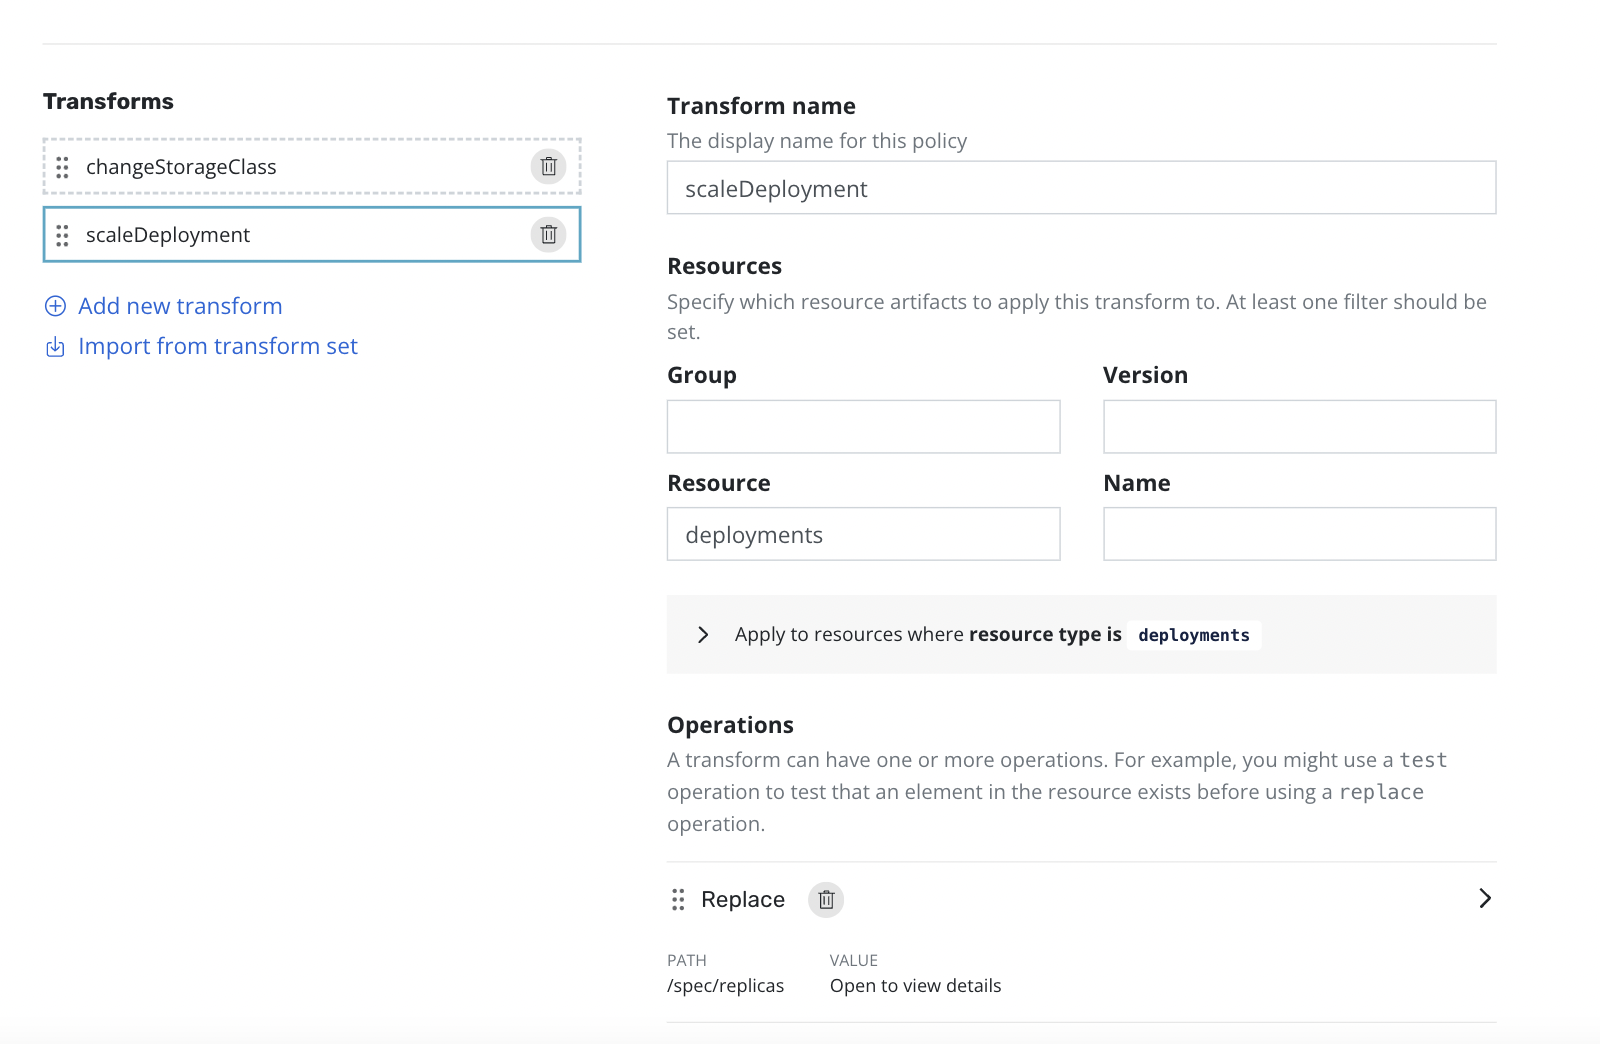Click into the Version field
The height and width of the screenshot is (1044, 1600).
(1299, 427)
